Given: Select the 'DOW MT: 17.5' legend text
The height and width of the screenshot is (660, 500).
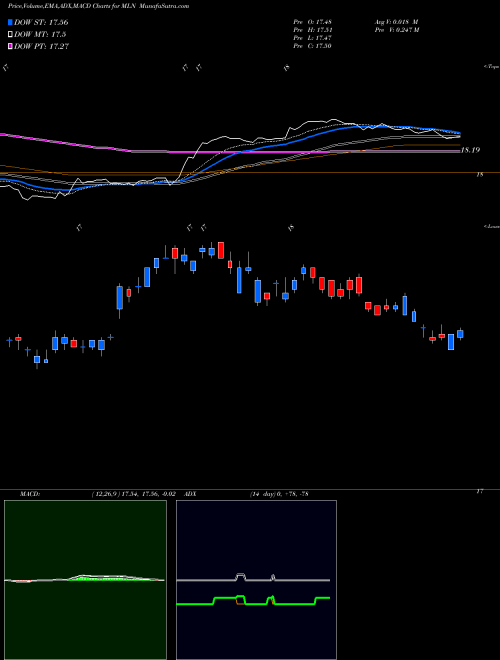Looking at the screenshot, I should coord(40,35).
